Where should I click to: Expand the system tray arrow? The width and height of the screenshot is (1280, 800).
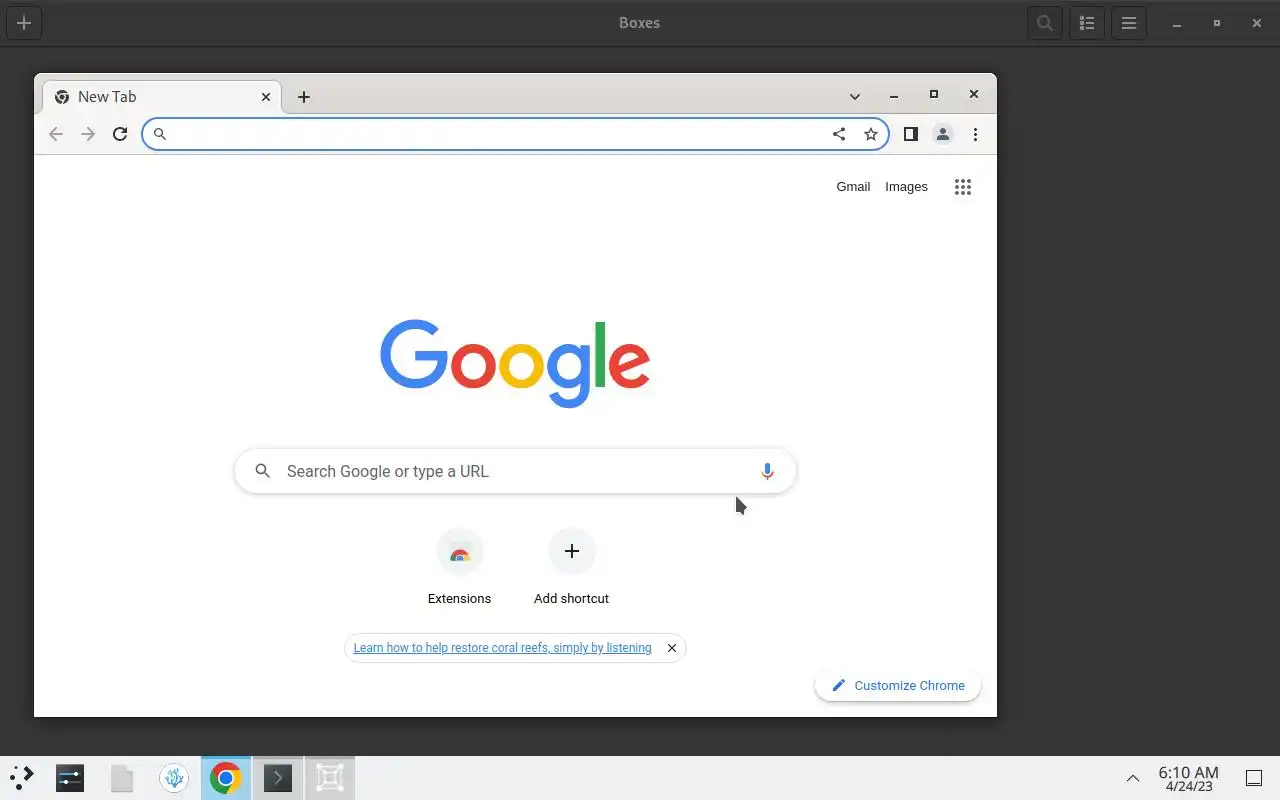[x=1133, y=778]
